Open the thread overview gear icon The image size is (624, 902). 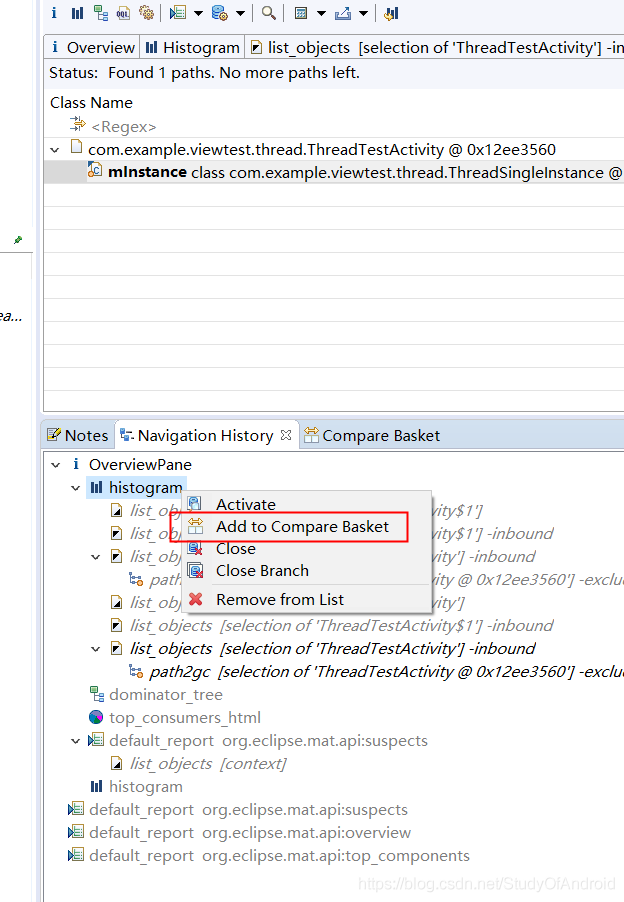147,13
